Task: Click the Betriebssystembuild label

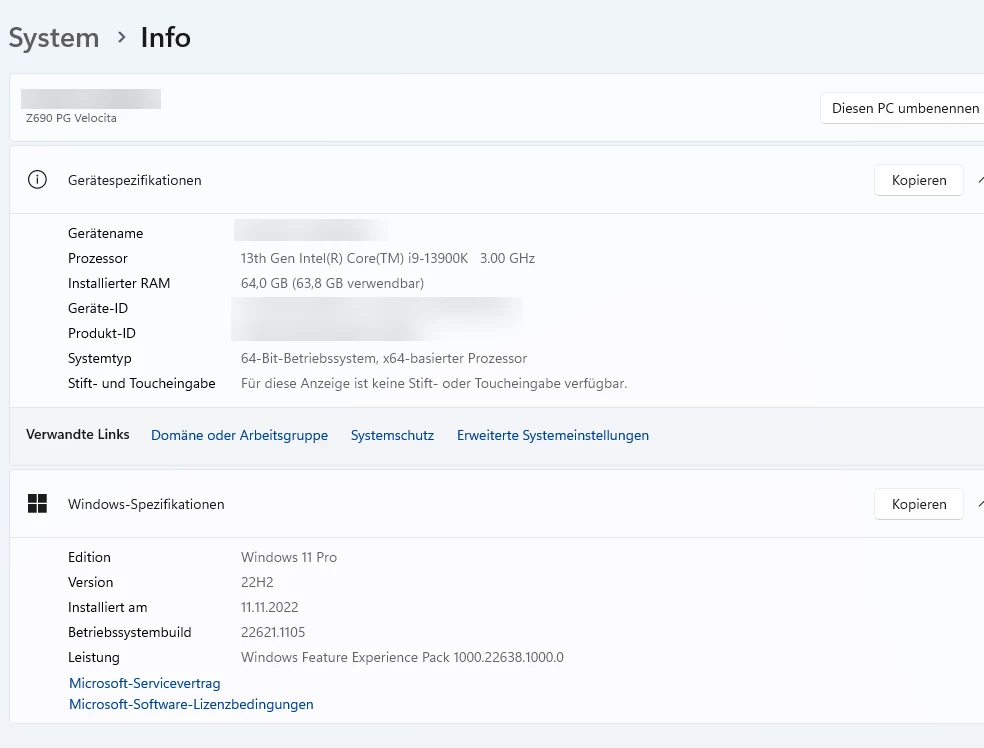Action: 130,633
